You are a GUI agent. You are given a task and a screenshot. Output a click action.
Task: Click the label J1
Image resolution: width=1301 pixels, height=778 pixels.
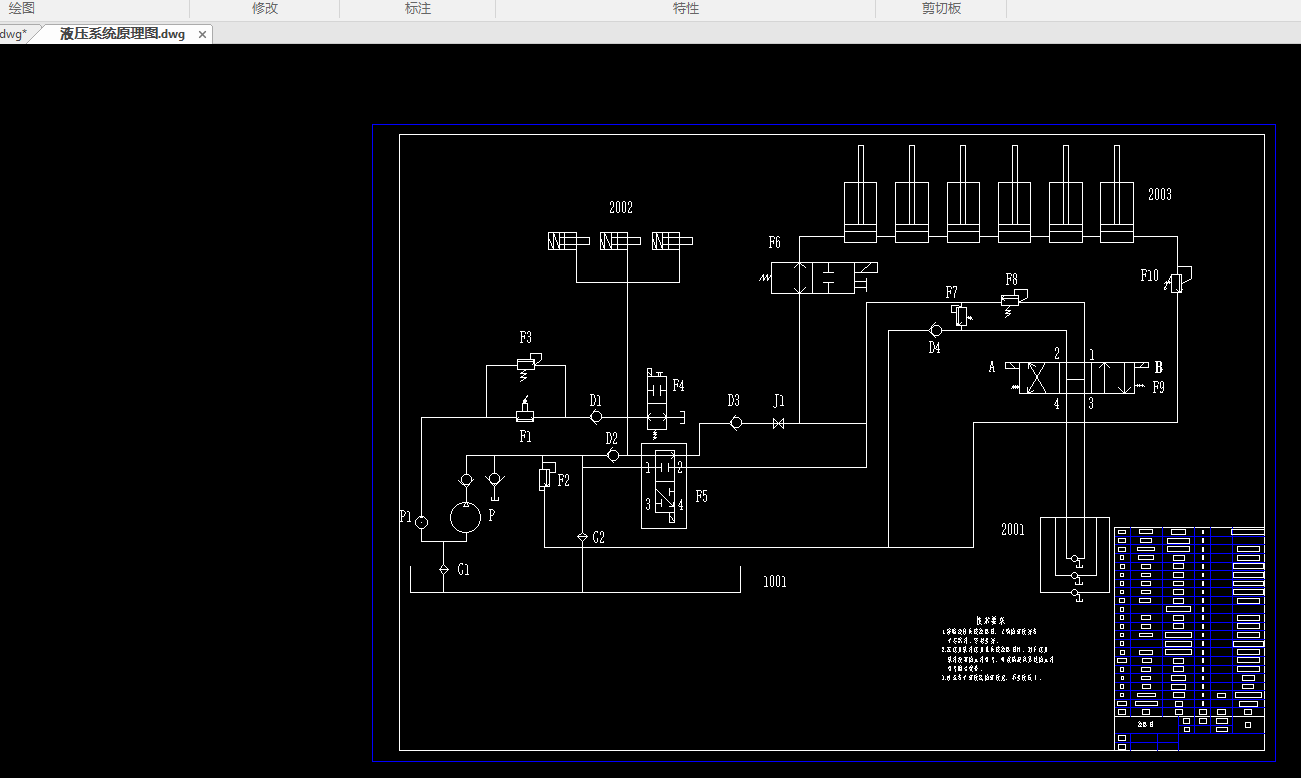click(x=779, y=400)
